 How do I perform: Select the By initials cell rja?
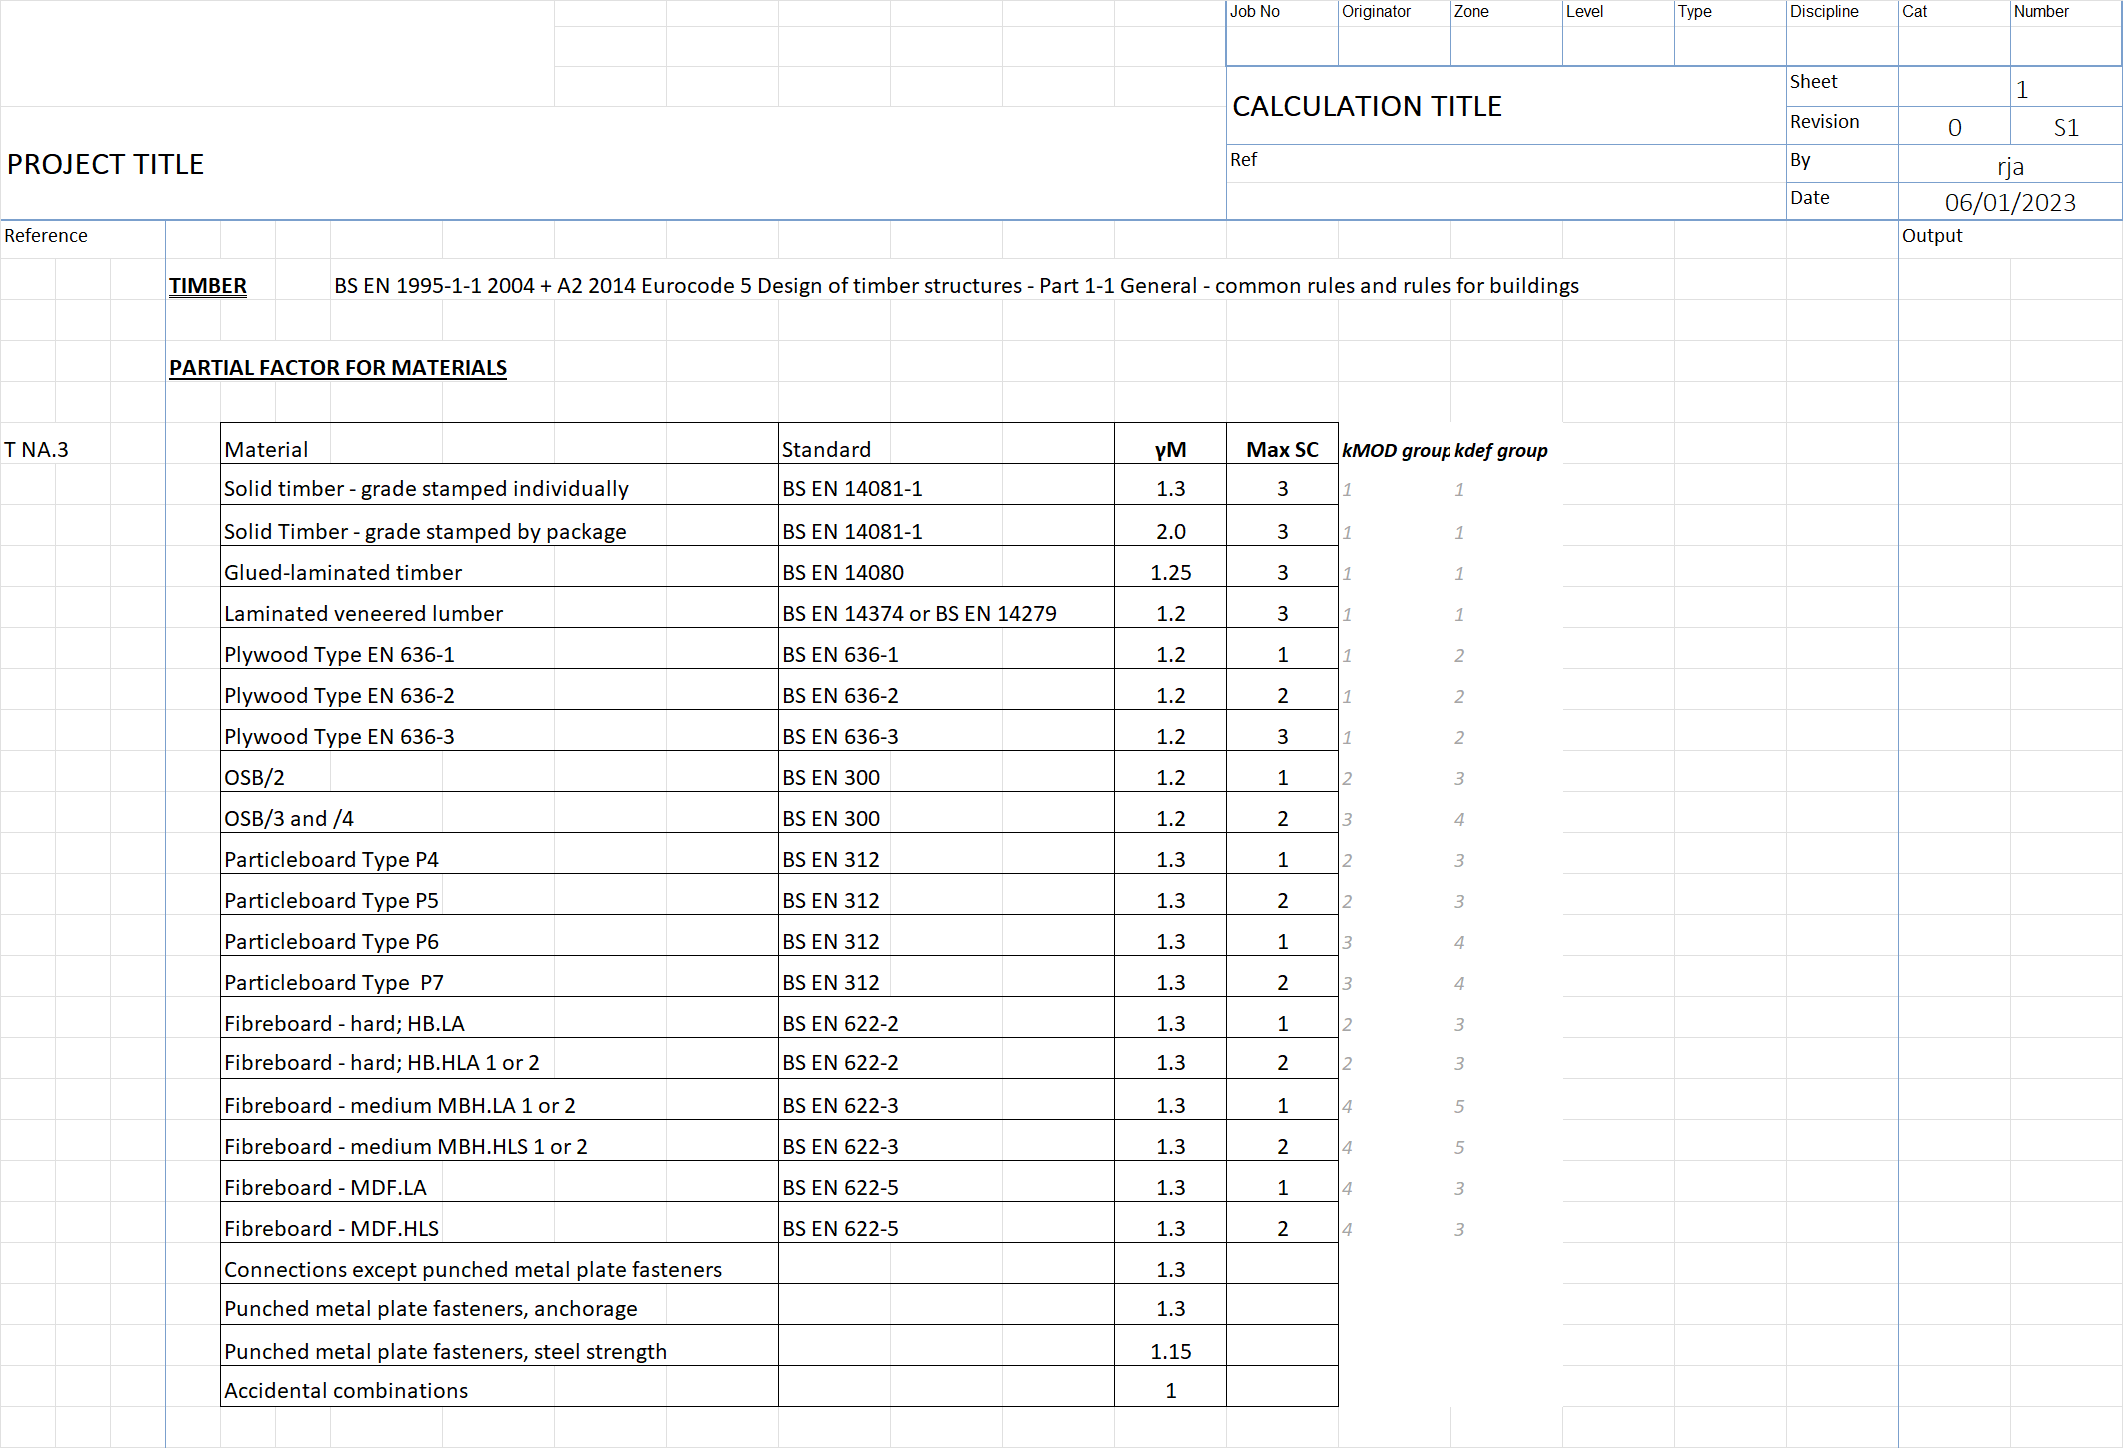[2010, 164]
